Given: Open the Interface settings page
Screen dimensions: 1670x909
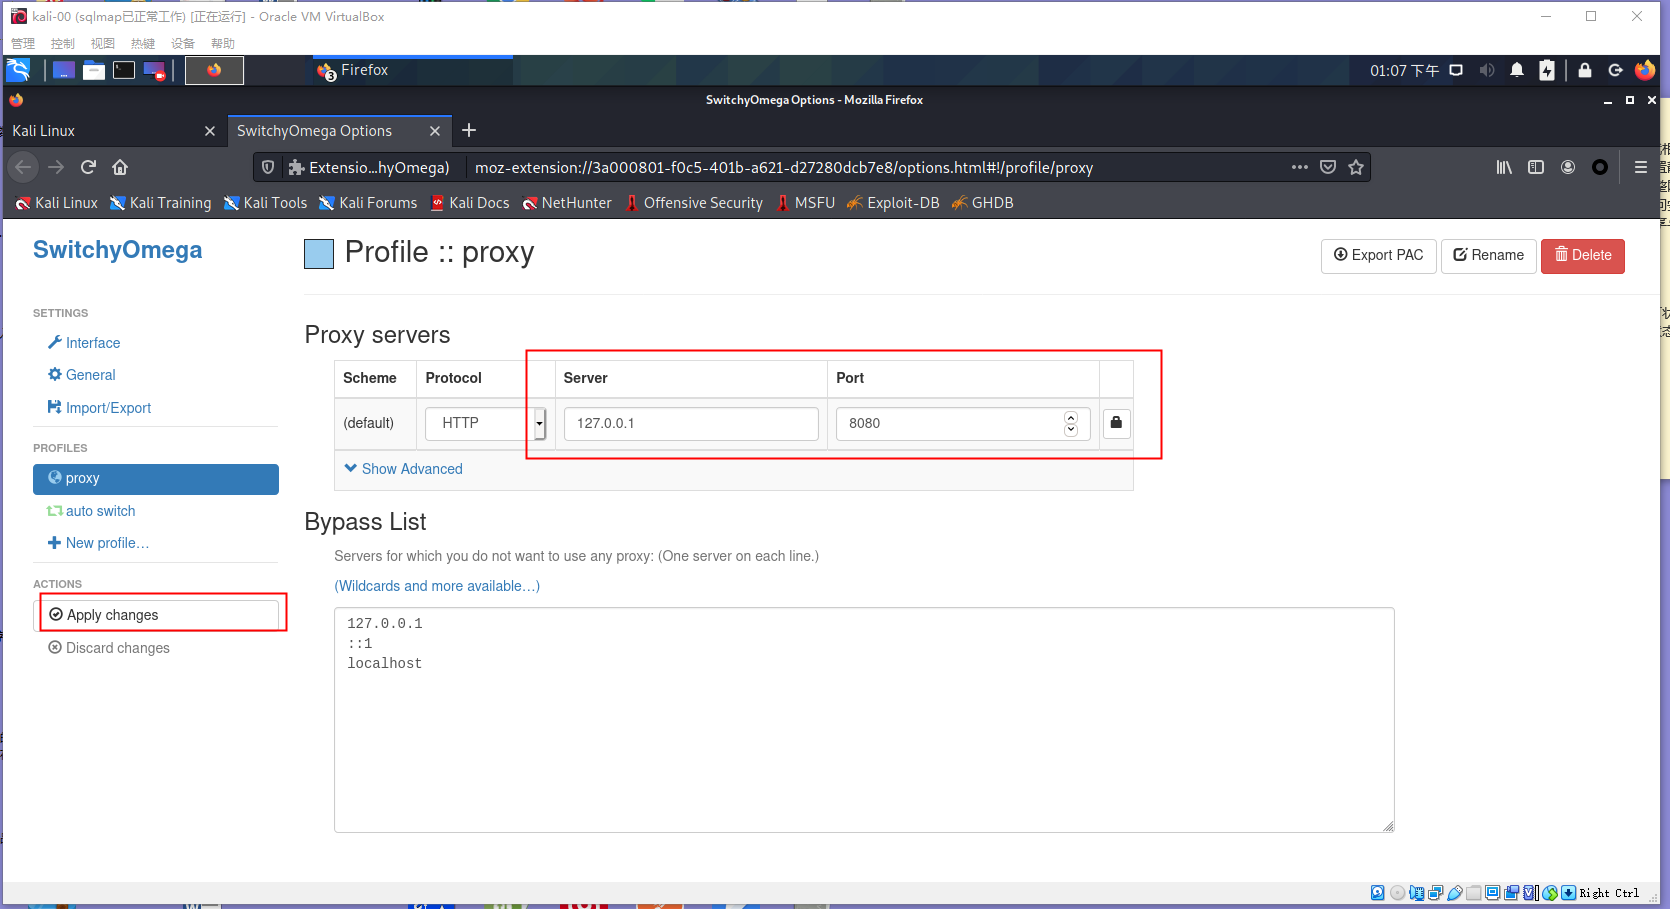Looking at the screenshot, I should coord(84,343).
